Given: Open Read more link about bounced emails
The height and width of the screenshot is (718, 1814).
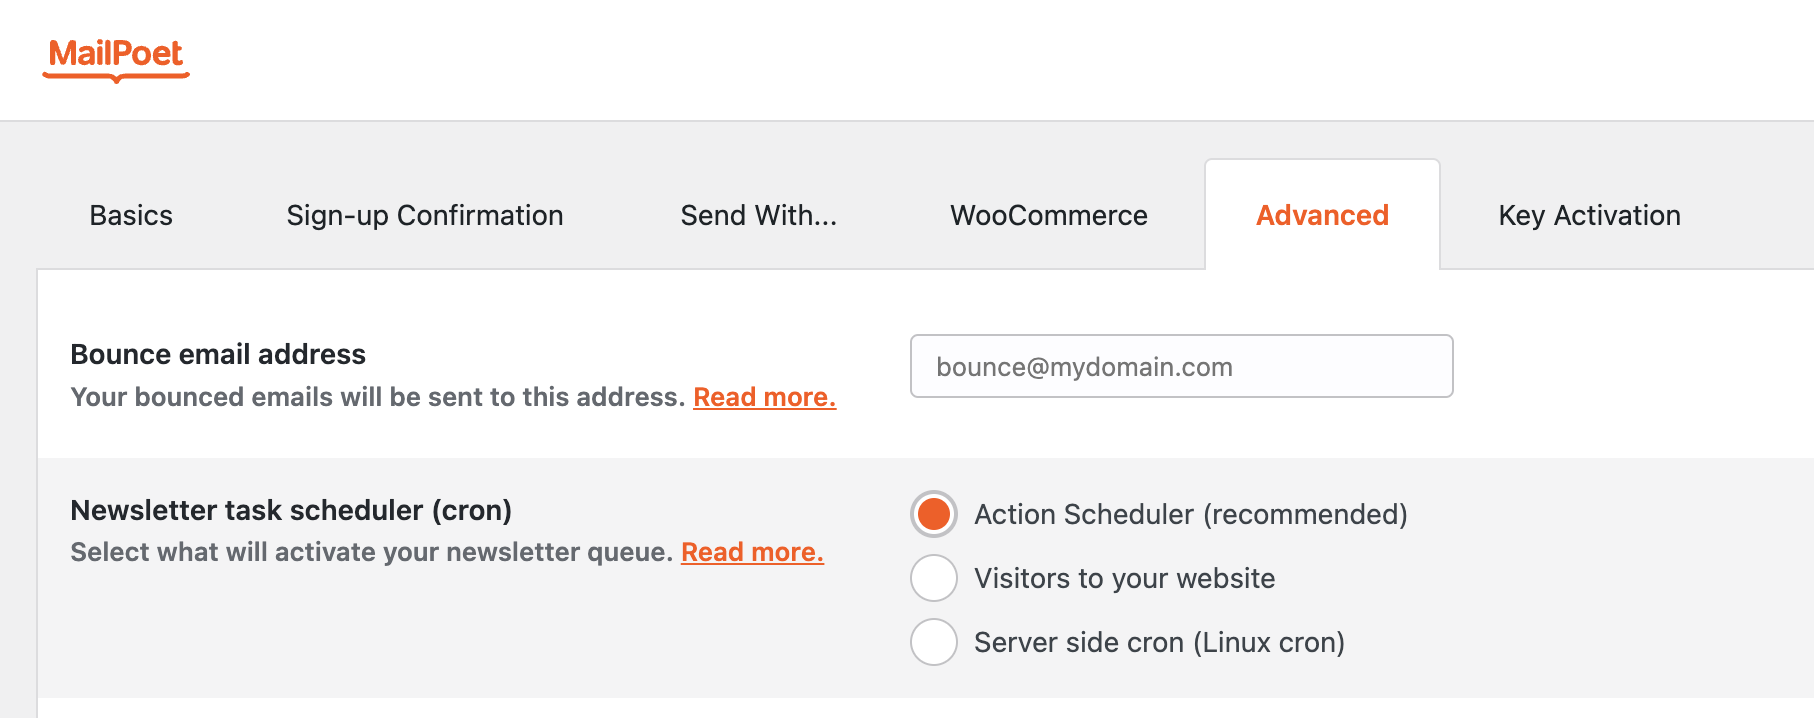Looking at the screenshot, I should [764, 398].
